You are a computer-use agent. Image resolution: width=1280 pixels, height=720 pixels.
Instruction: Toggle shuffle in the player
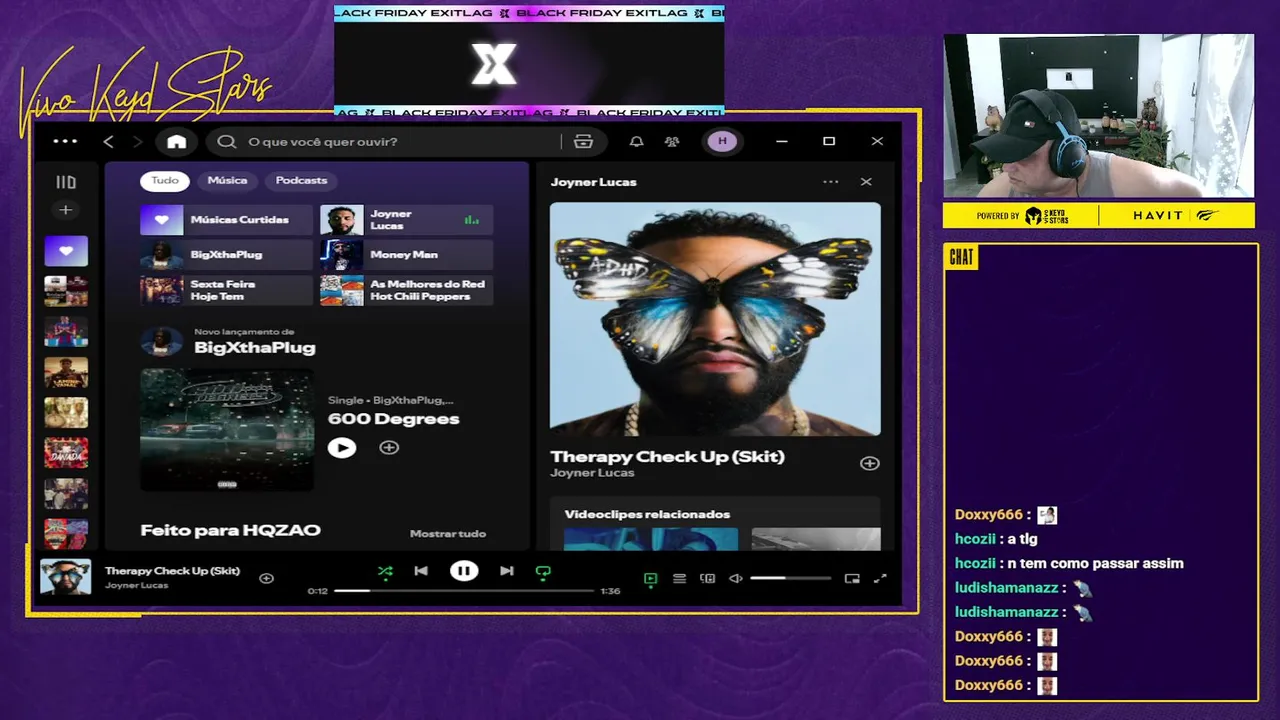pos(385,572)
